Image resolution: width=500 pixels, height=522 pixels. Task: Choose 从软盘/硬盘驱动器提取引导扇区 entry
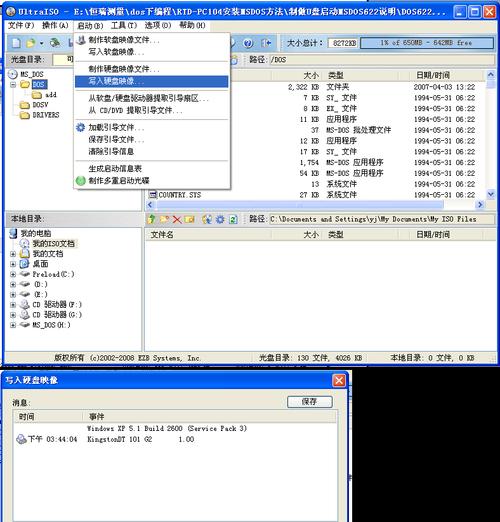tap(152, 98)
